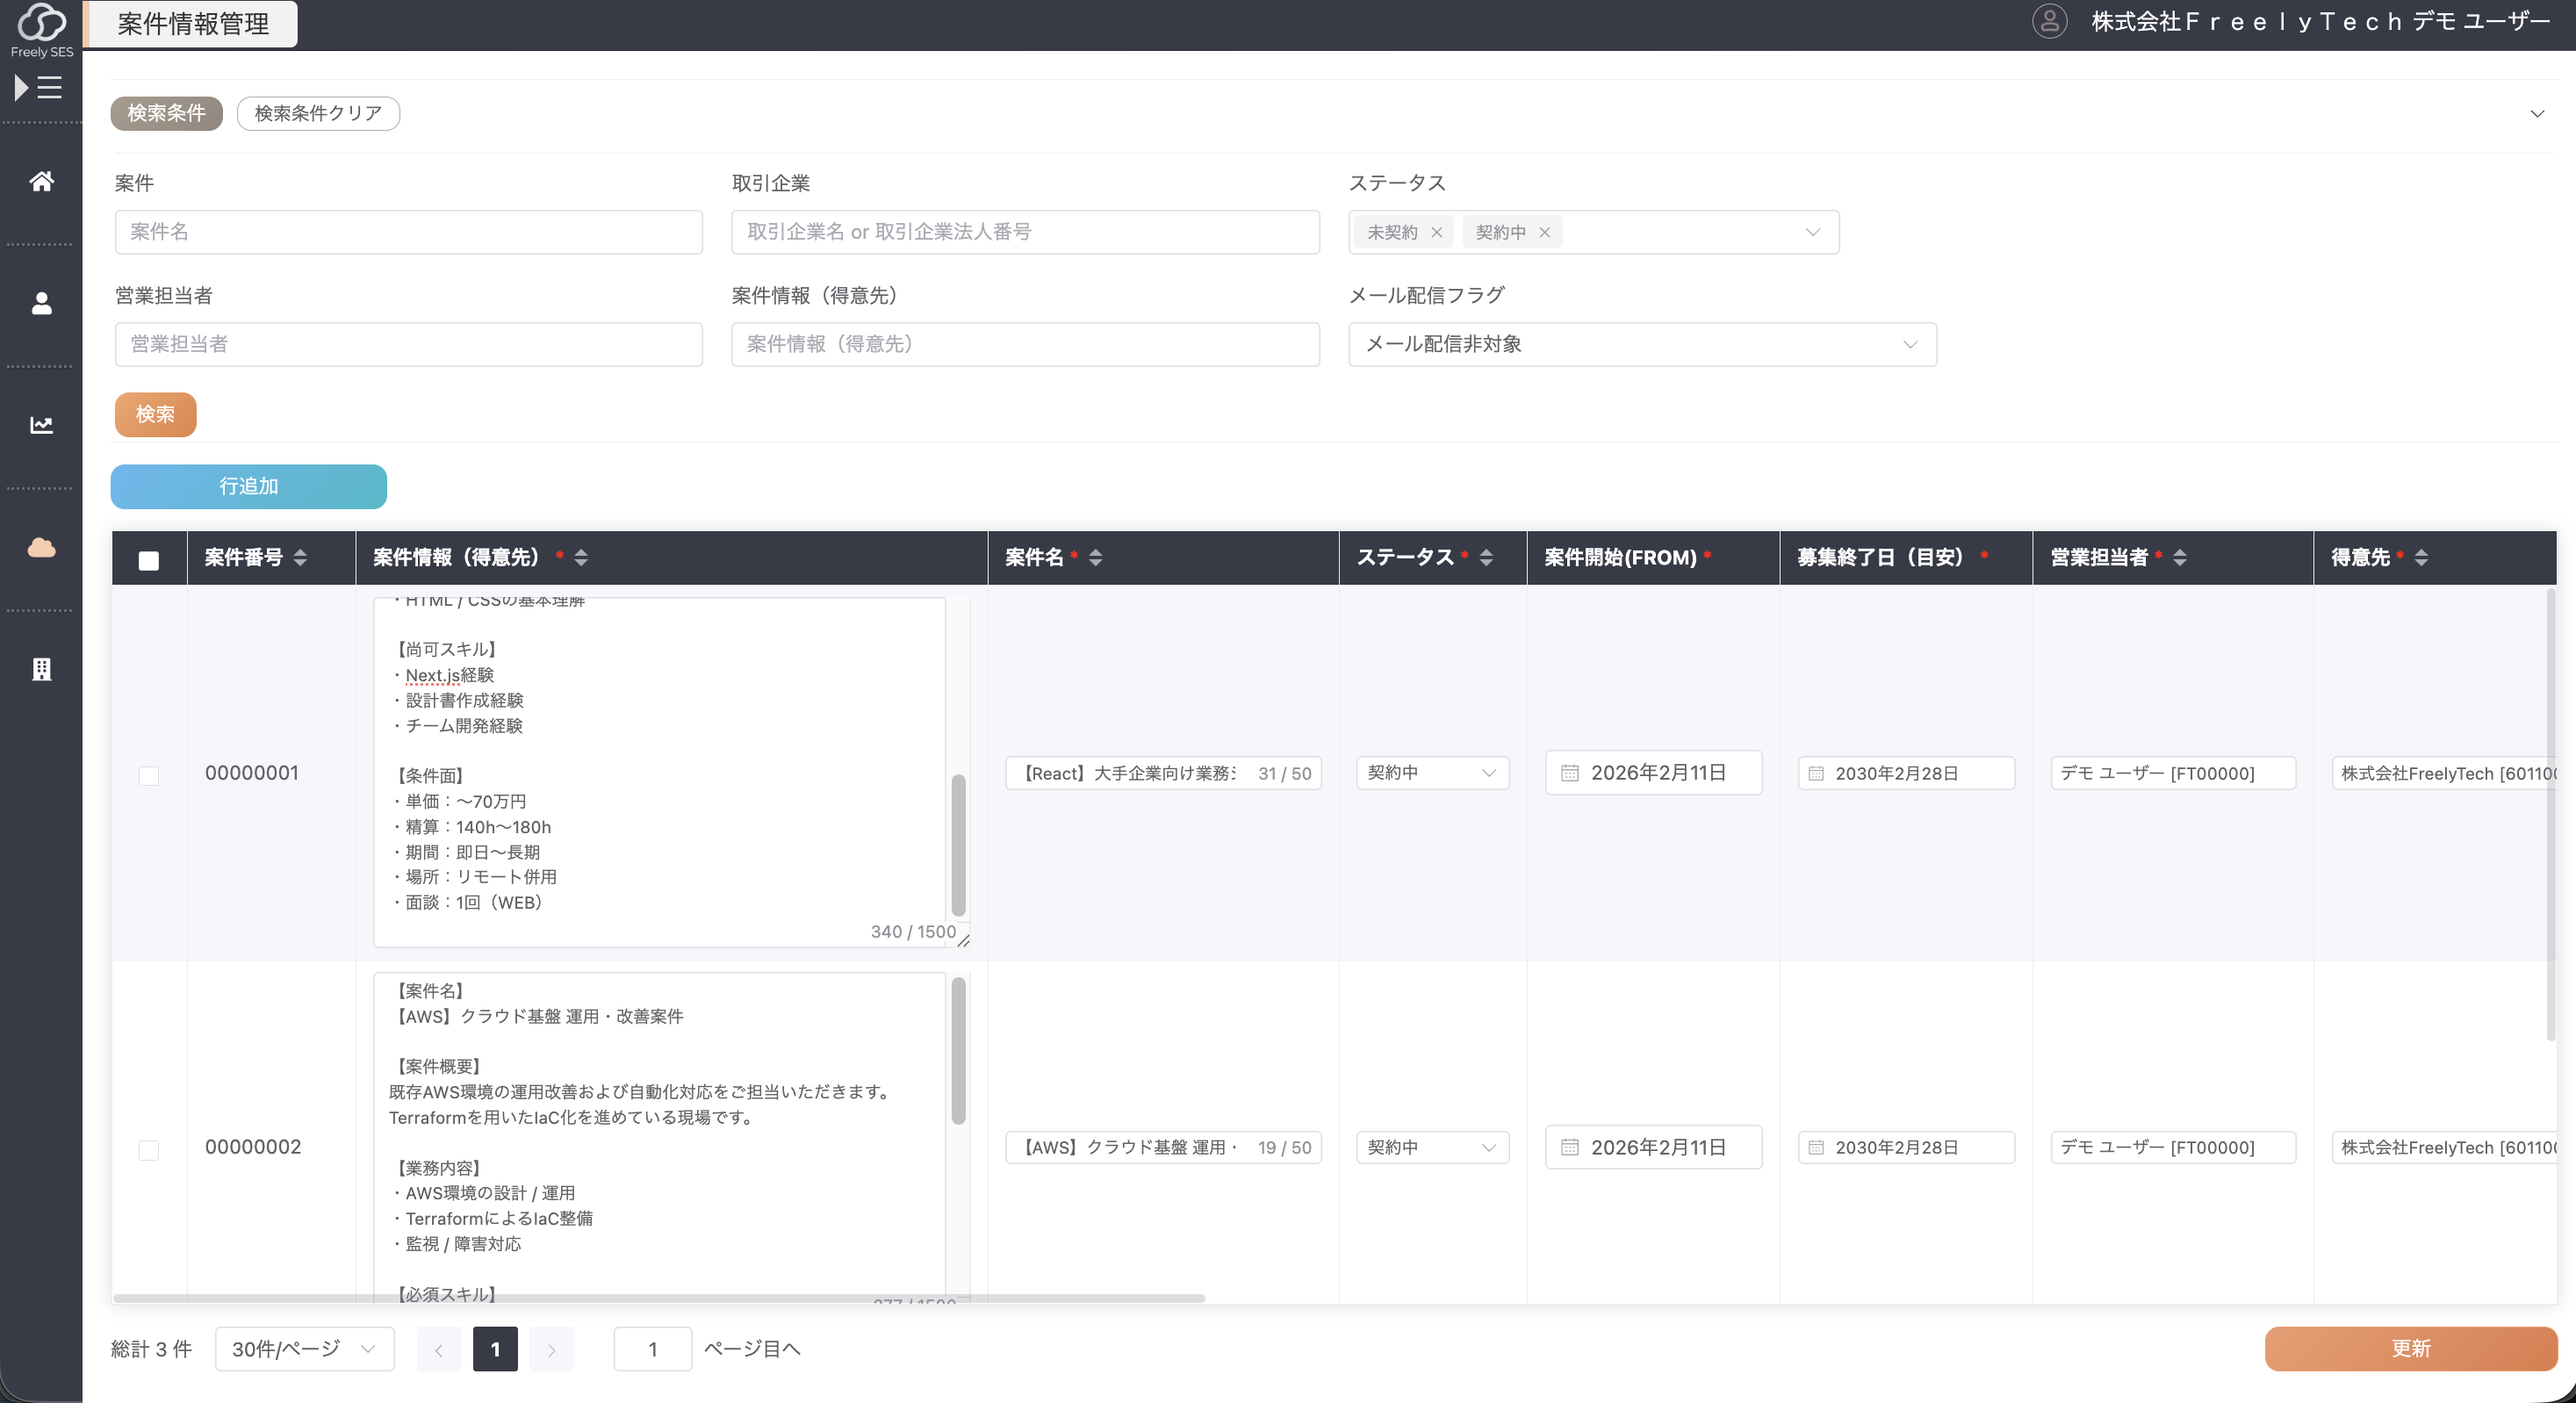
Task: Check the row 00000001 checkbox
Action: (x=149, y=775)
